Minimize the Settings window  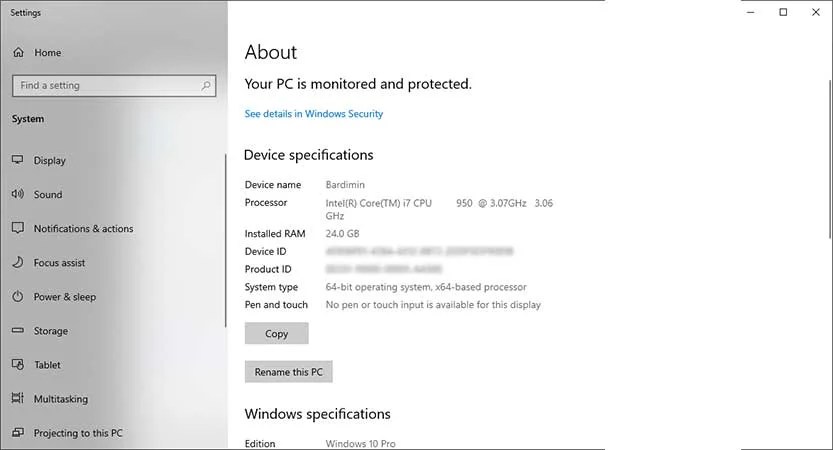751,12
